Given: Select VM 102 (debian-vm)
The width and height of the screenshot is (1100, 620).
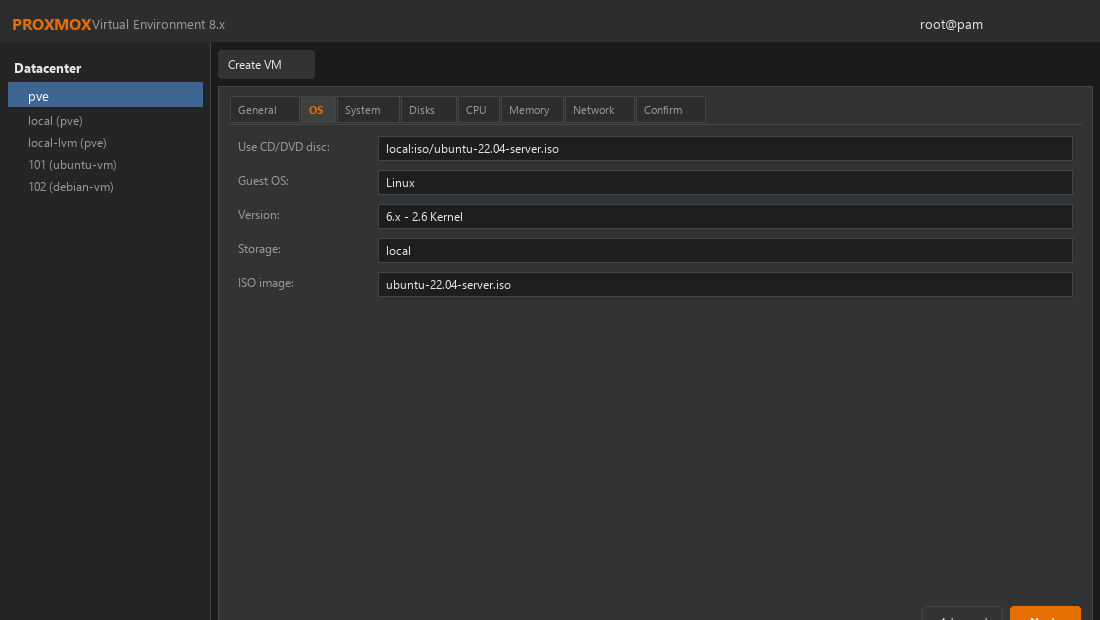Looking at the screenshot, I should tap(71, 187).
